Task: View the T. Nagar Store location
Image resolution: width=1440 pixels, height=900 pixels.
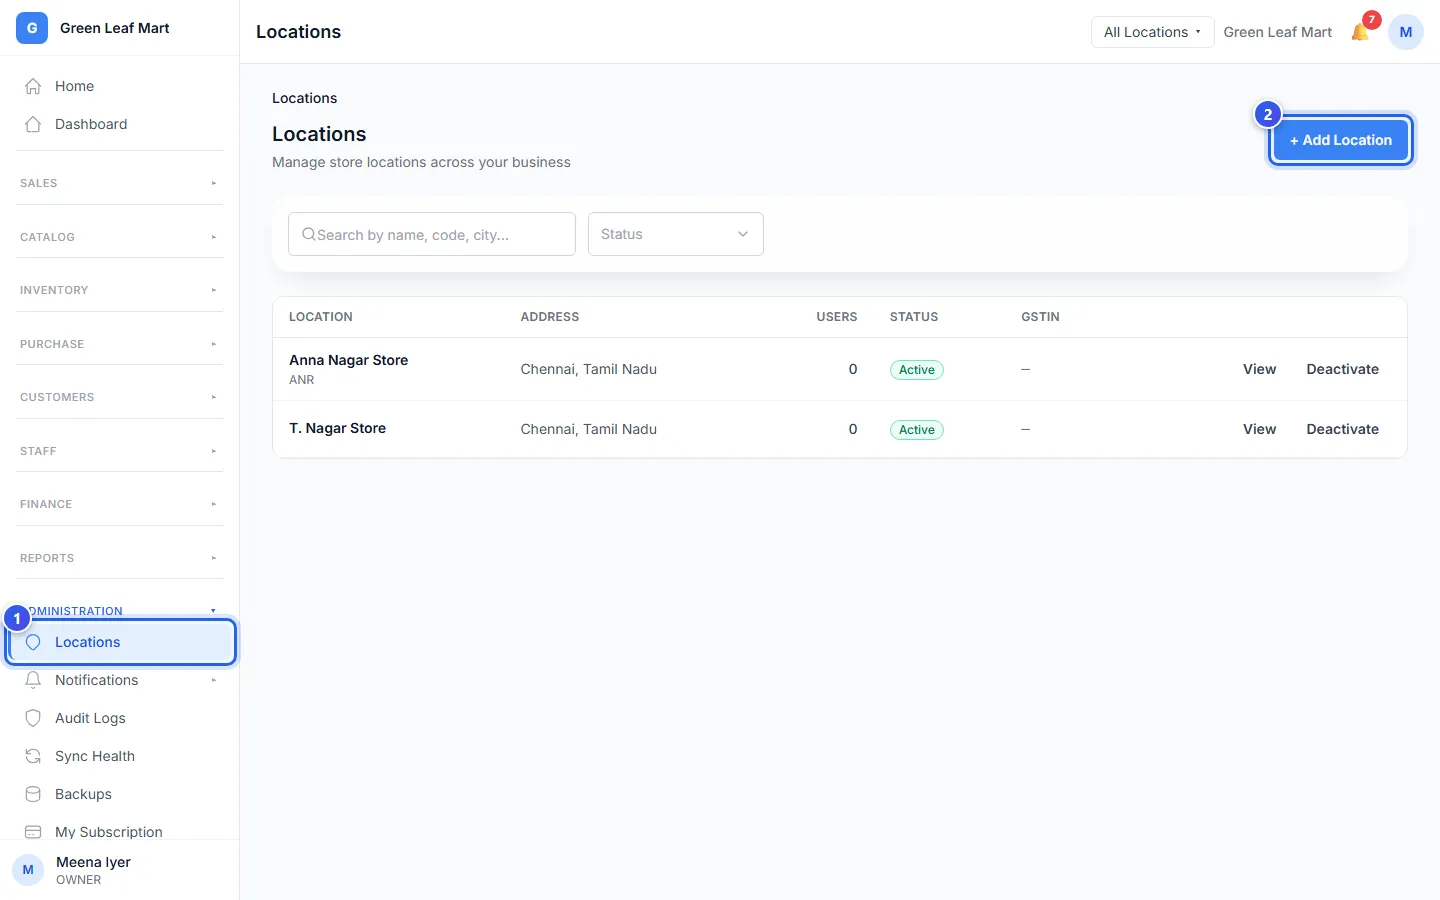Action: [x=1259, y=429]
